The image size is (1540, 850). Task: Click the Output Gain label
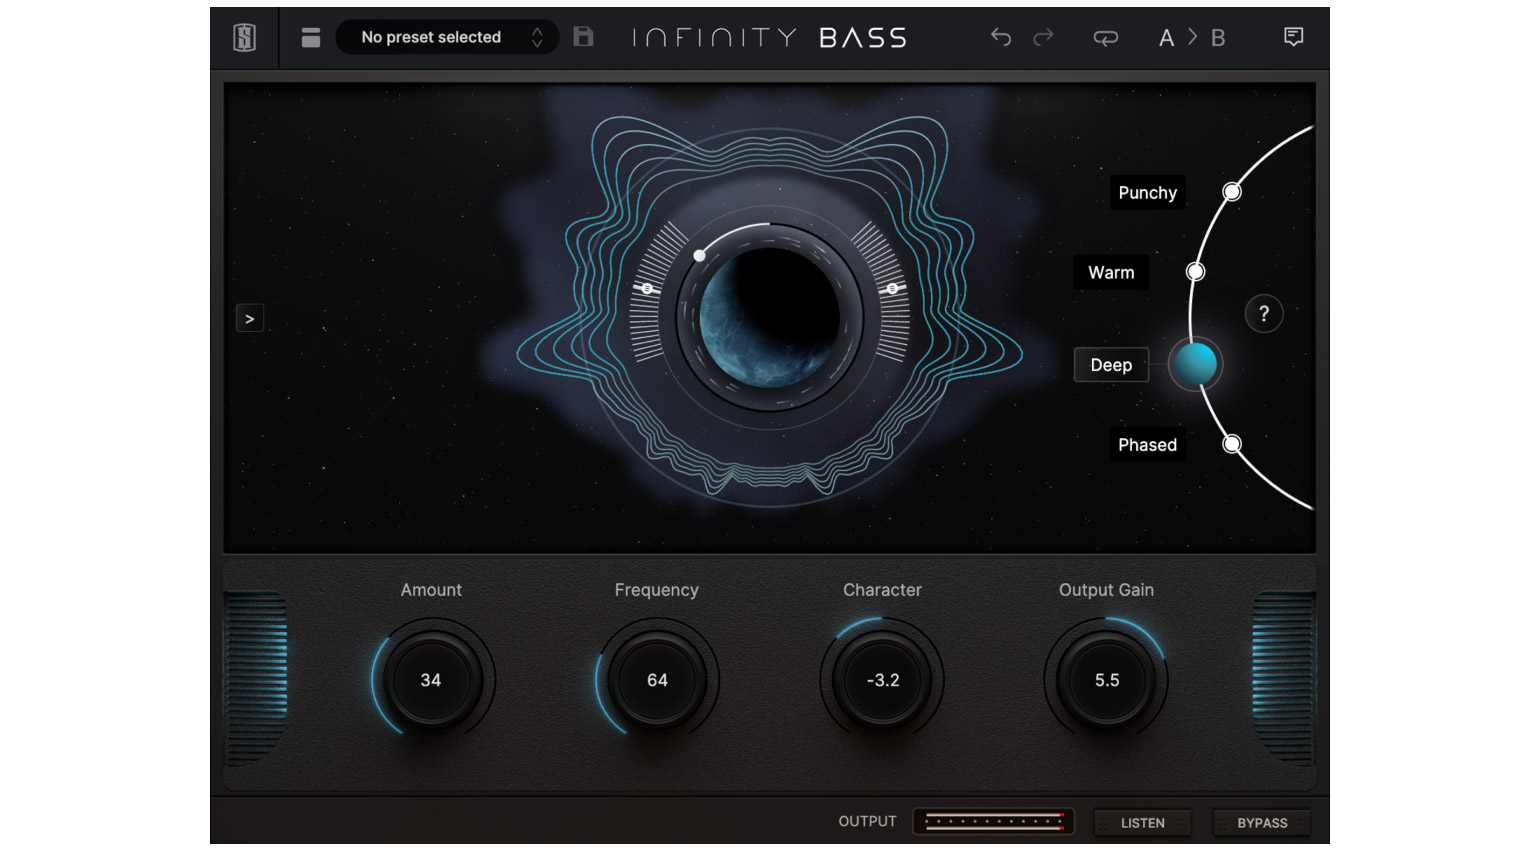pyautogui.click(x=1106, y=590)
